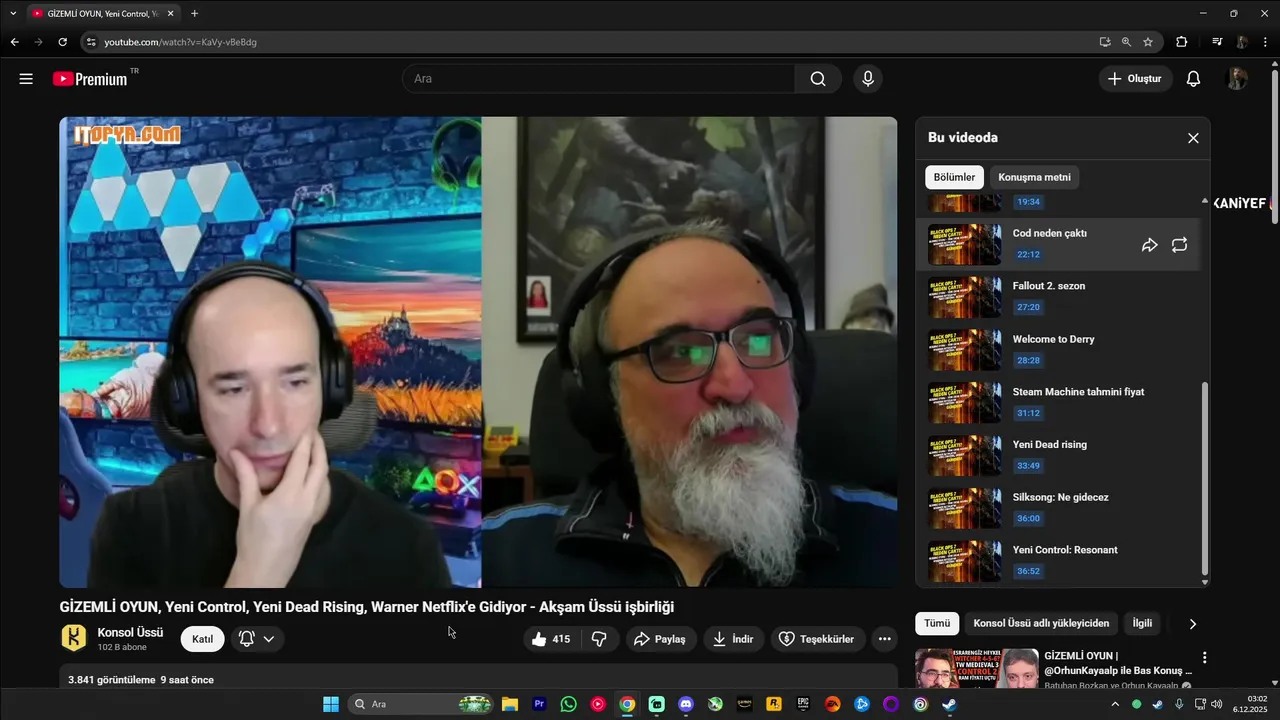
Task: Open File Explorer from taskbar
Action: pyautogui.click(x=510, y=704)
